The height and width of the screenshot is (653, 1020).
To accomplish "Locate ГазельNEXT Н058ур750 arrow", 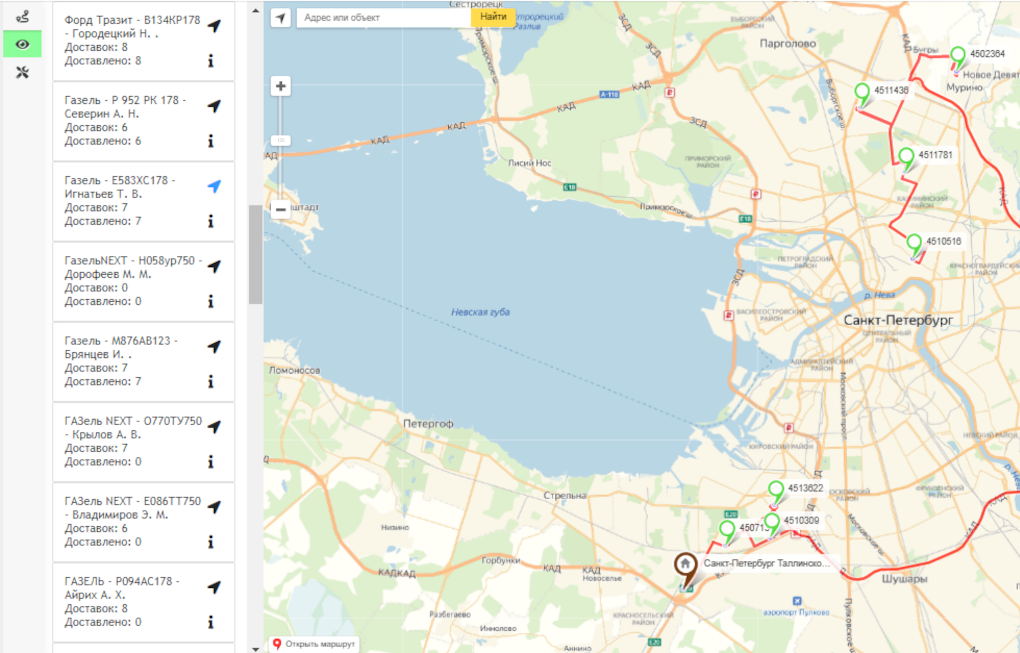I will pyautogui.click(x=214, y=267).
